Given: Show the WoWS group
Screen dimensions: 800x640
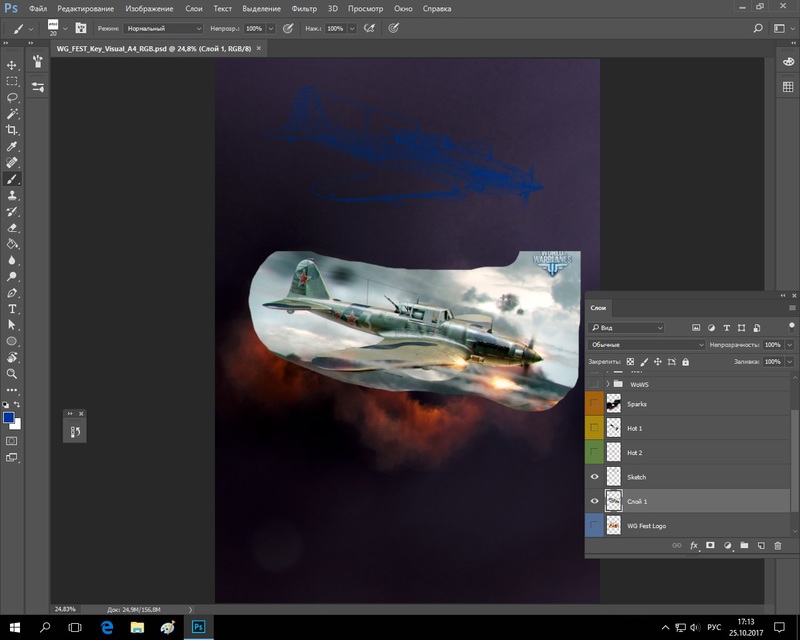Looking at the screenshot, I should [594, 384].
